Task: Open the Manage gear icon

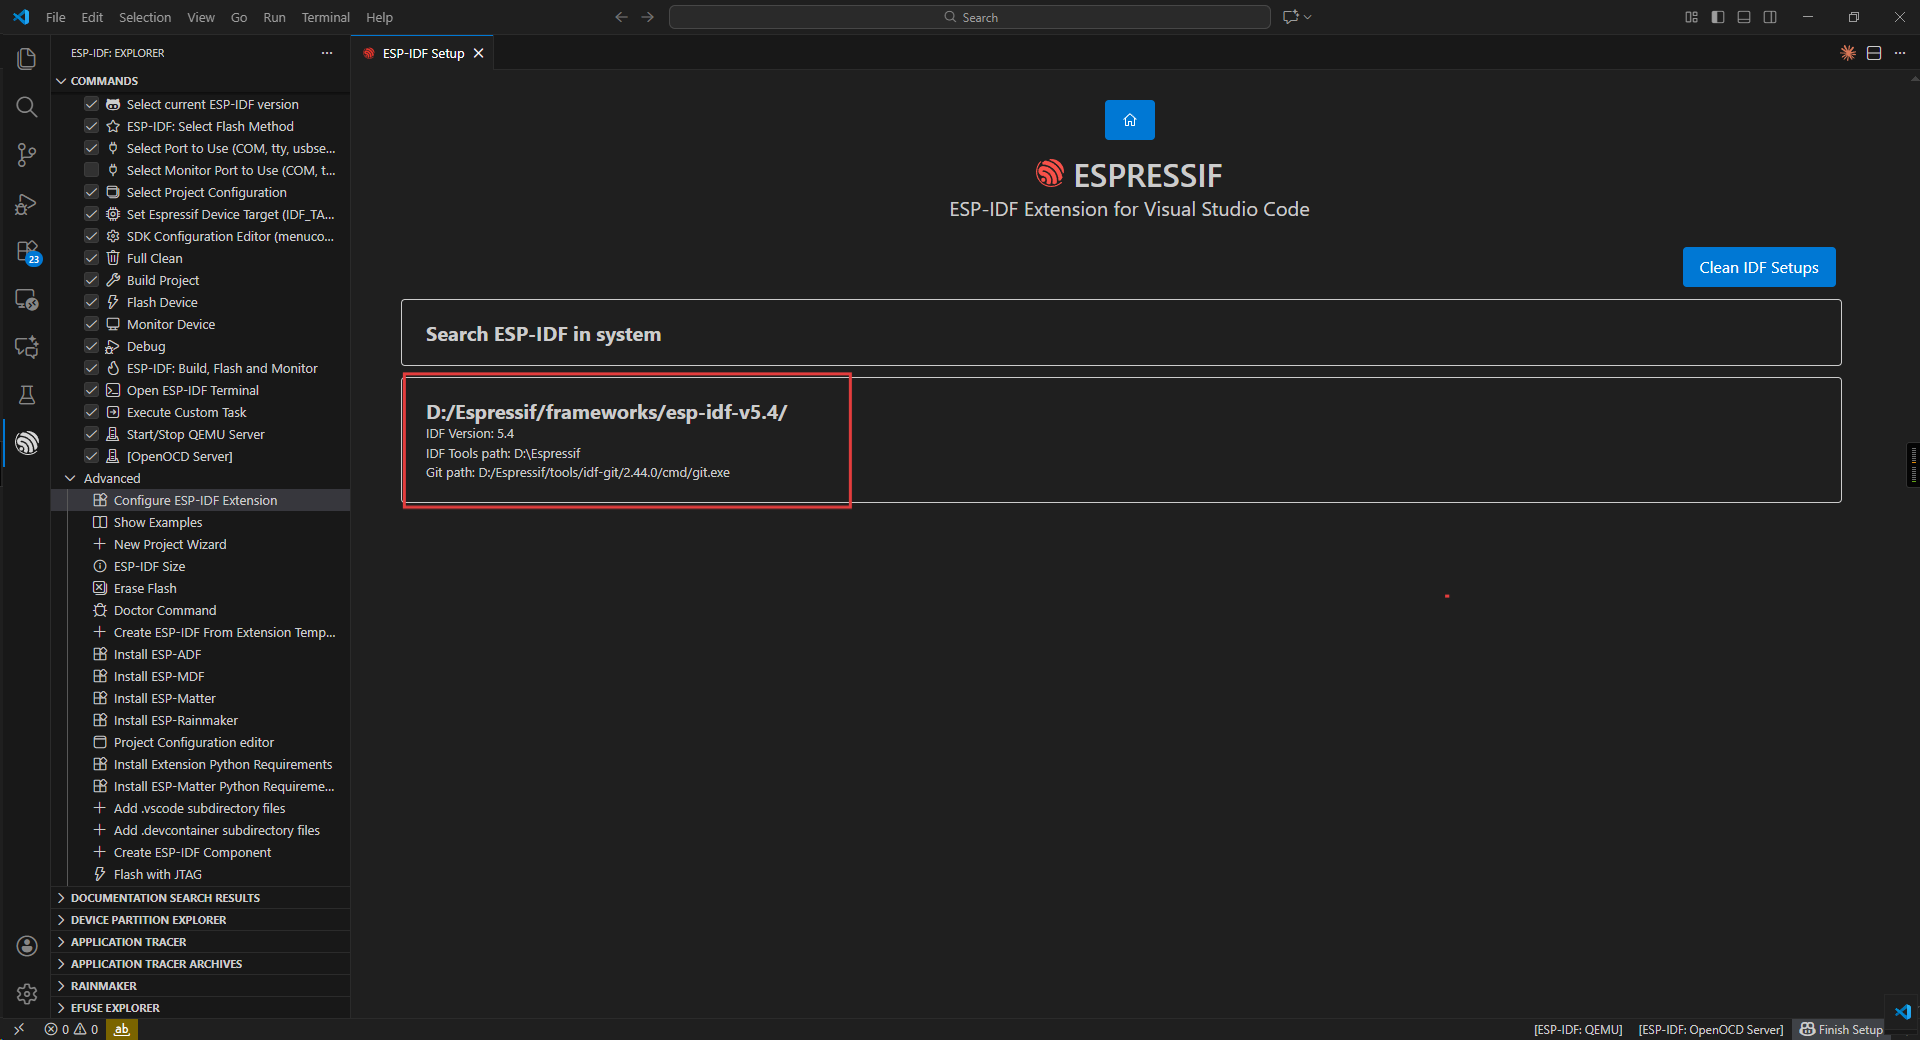Action: coord(27,994)
